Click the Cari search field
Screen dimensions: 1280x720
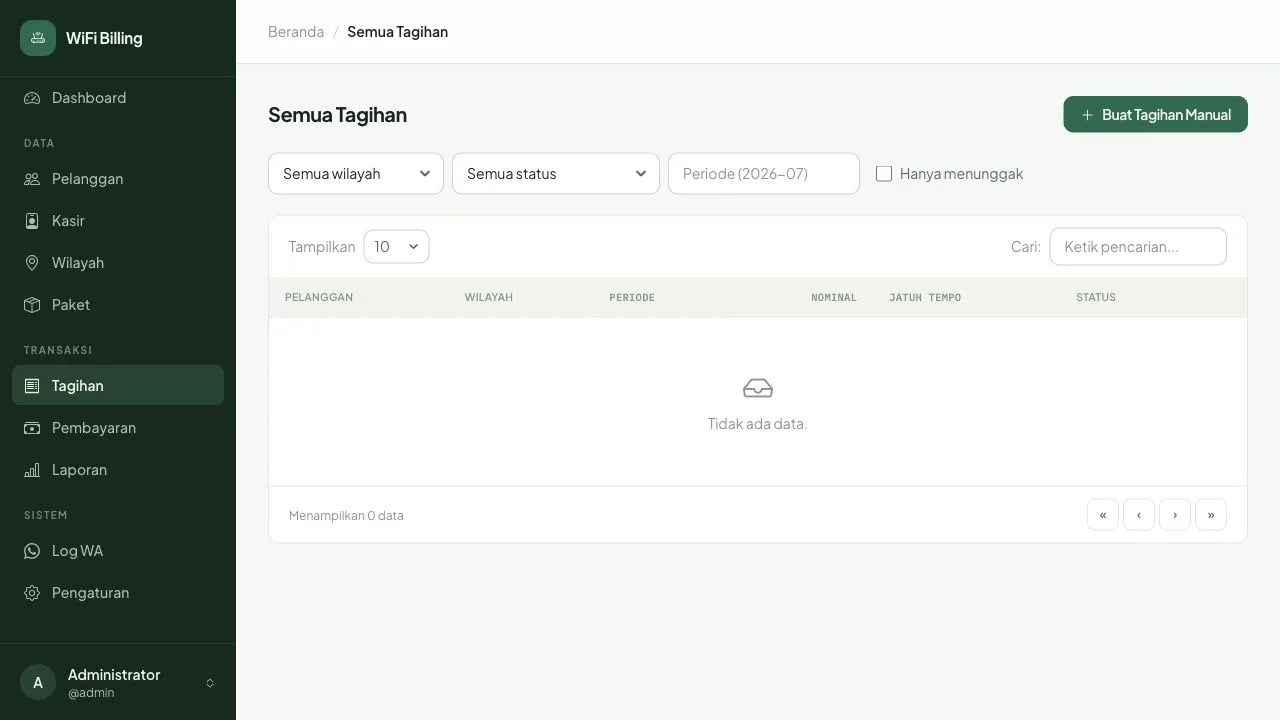(1138, 247)
